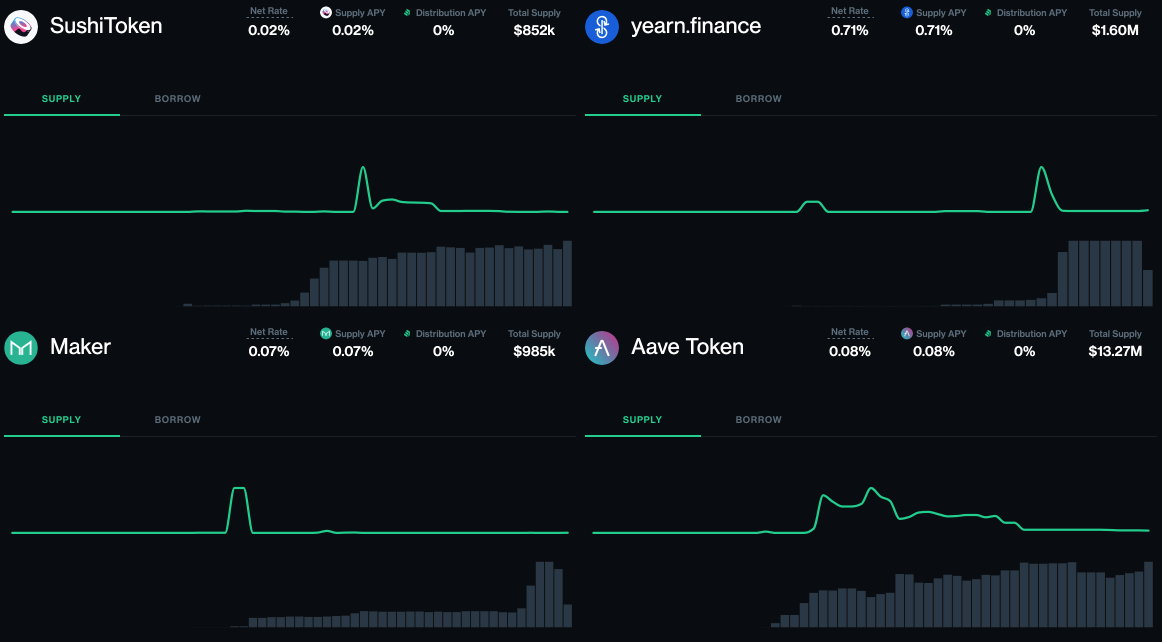Click SushiToken net rate value 0.02%
The image size is (1162, 642).
(x=269, y=30)
